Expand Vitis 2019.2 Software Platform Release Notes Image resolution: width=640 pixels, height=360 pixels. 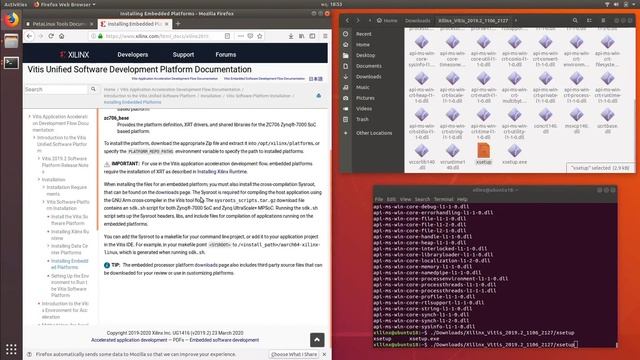click(39, 158)
